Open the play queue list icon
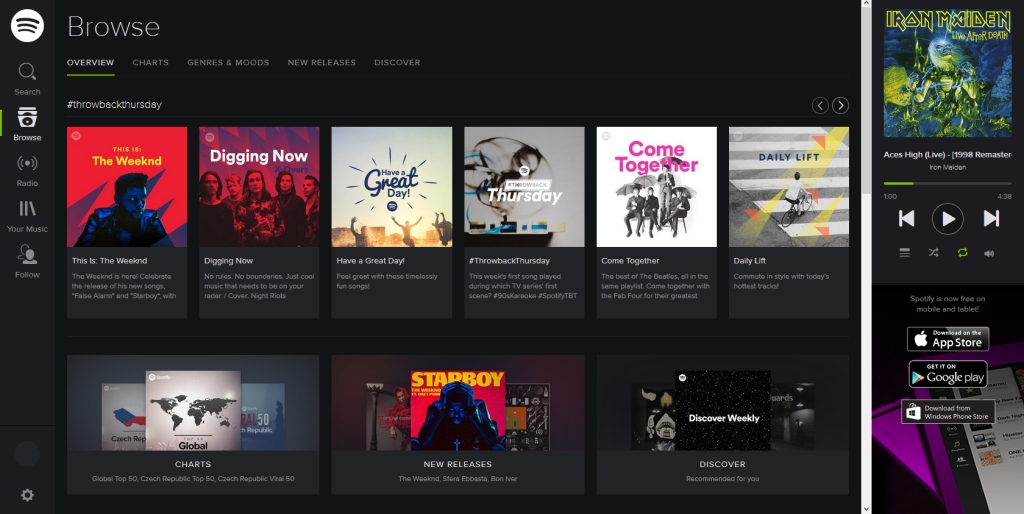Screen dimensions: 1024x514 [x=904, y=253]
